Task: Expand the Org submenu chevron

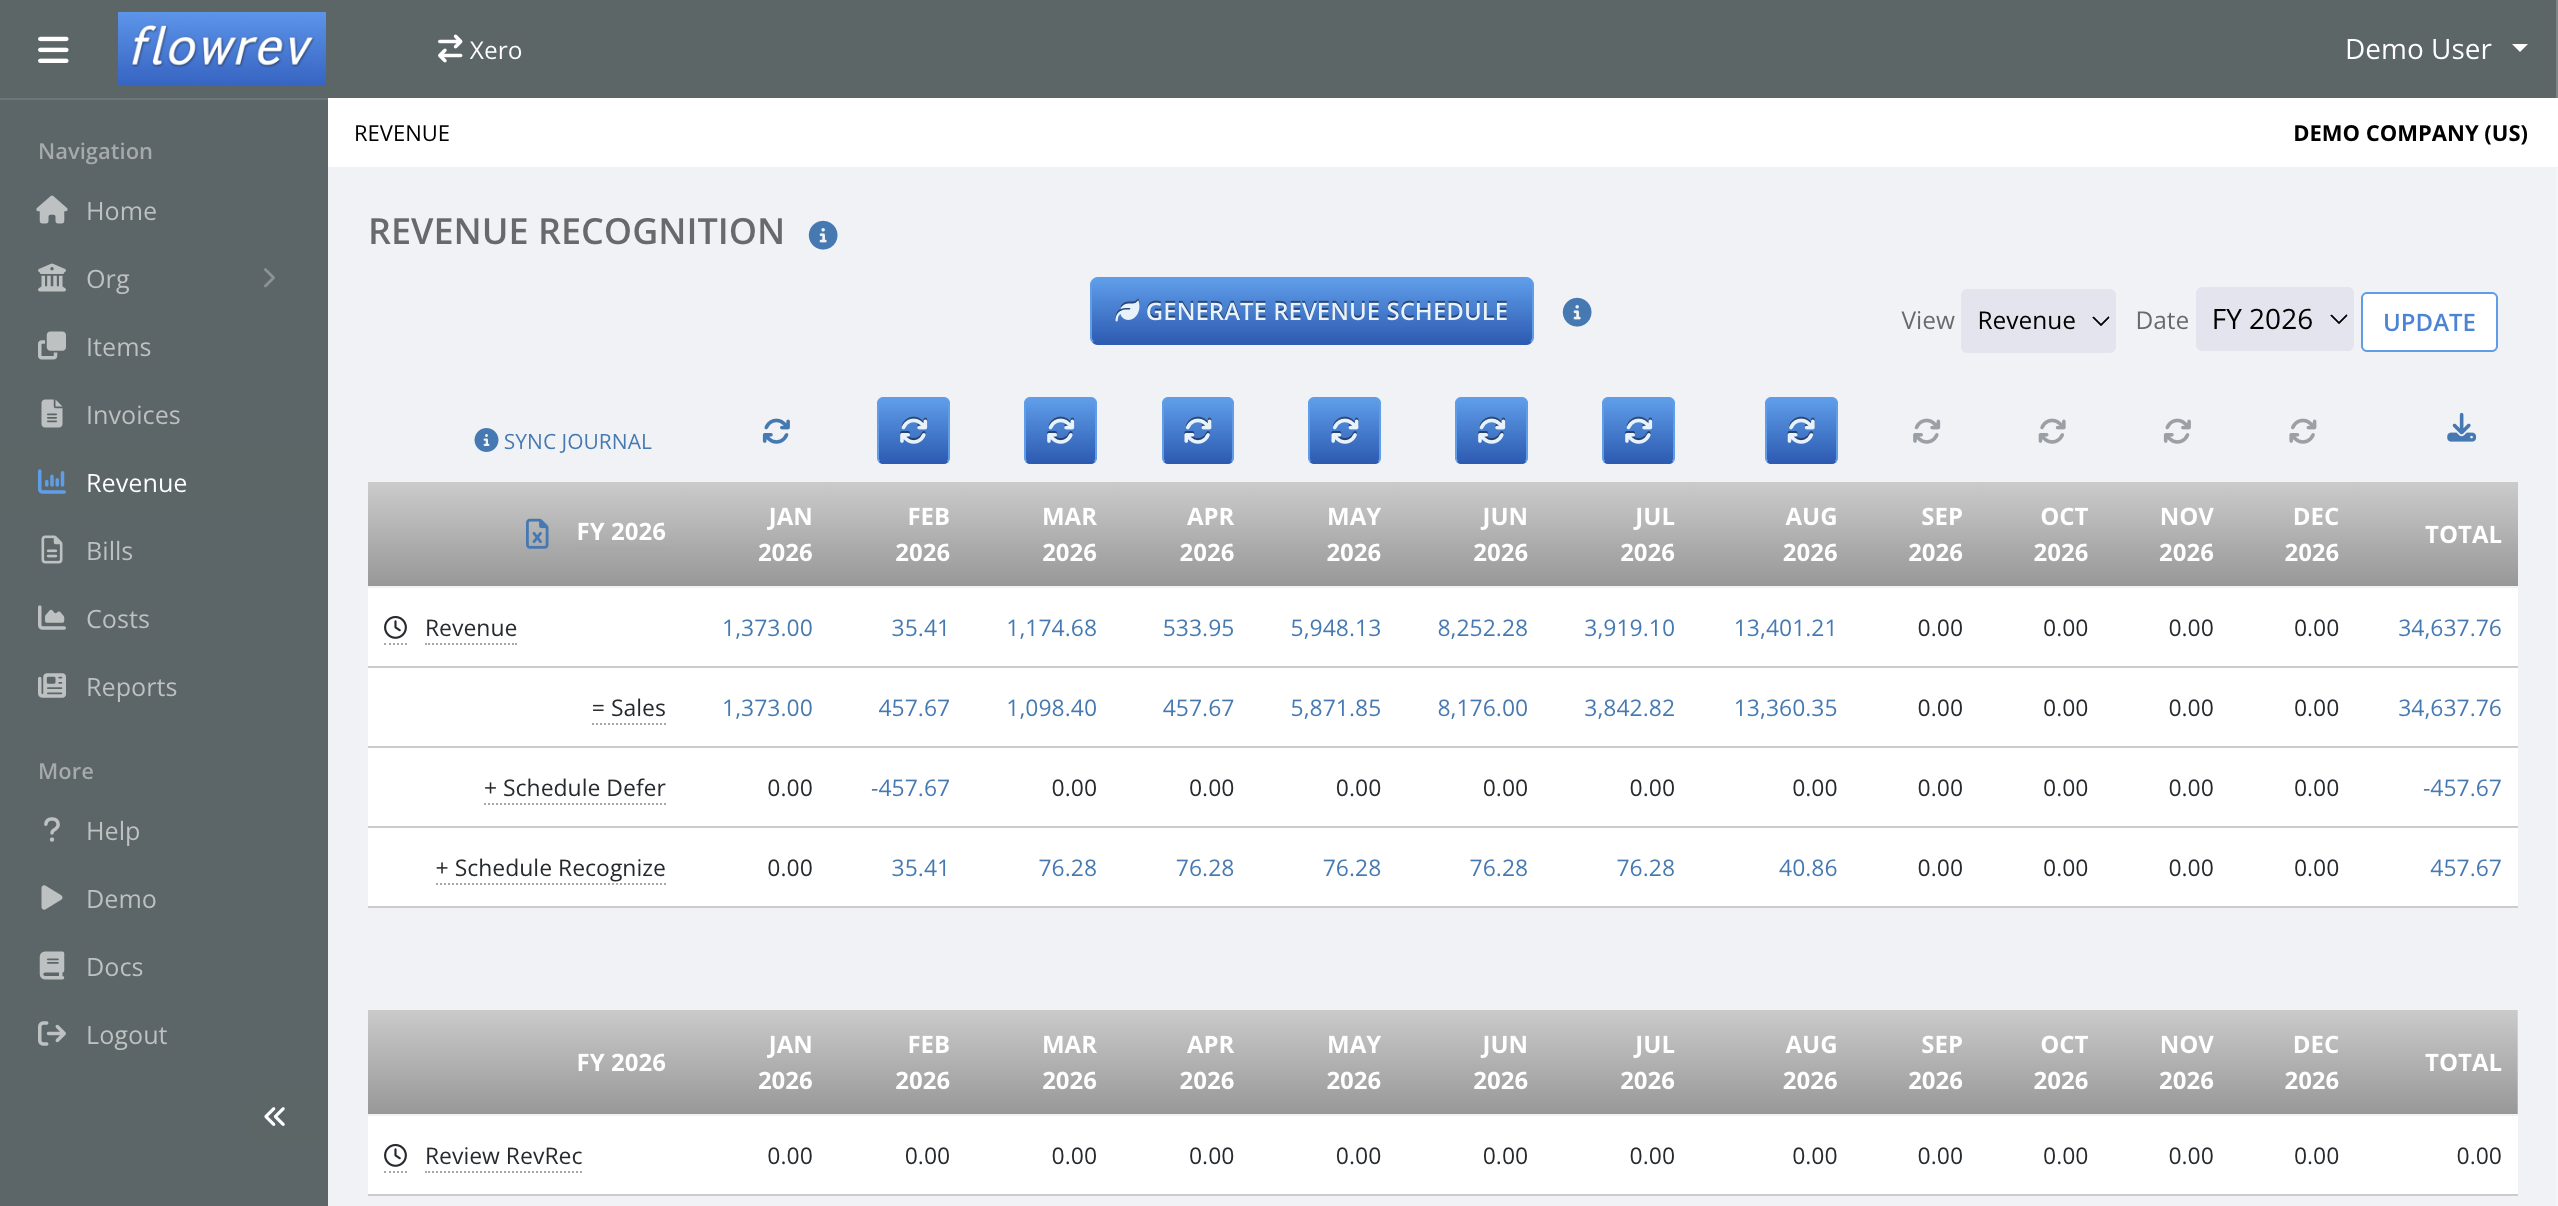Action: point(268,278)
